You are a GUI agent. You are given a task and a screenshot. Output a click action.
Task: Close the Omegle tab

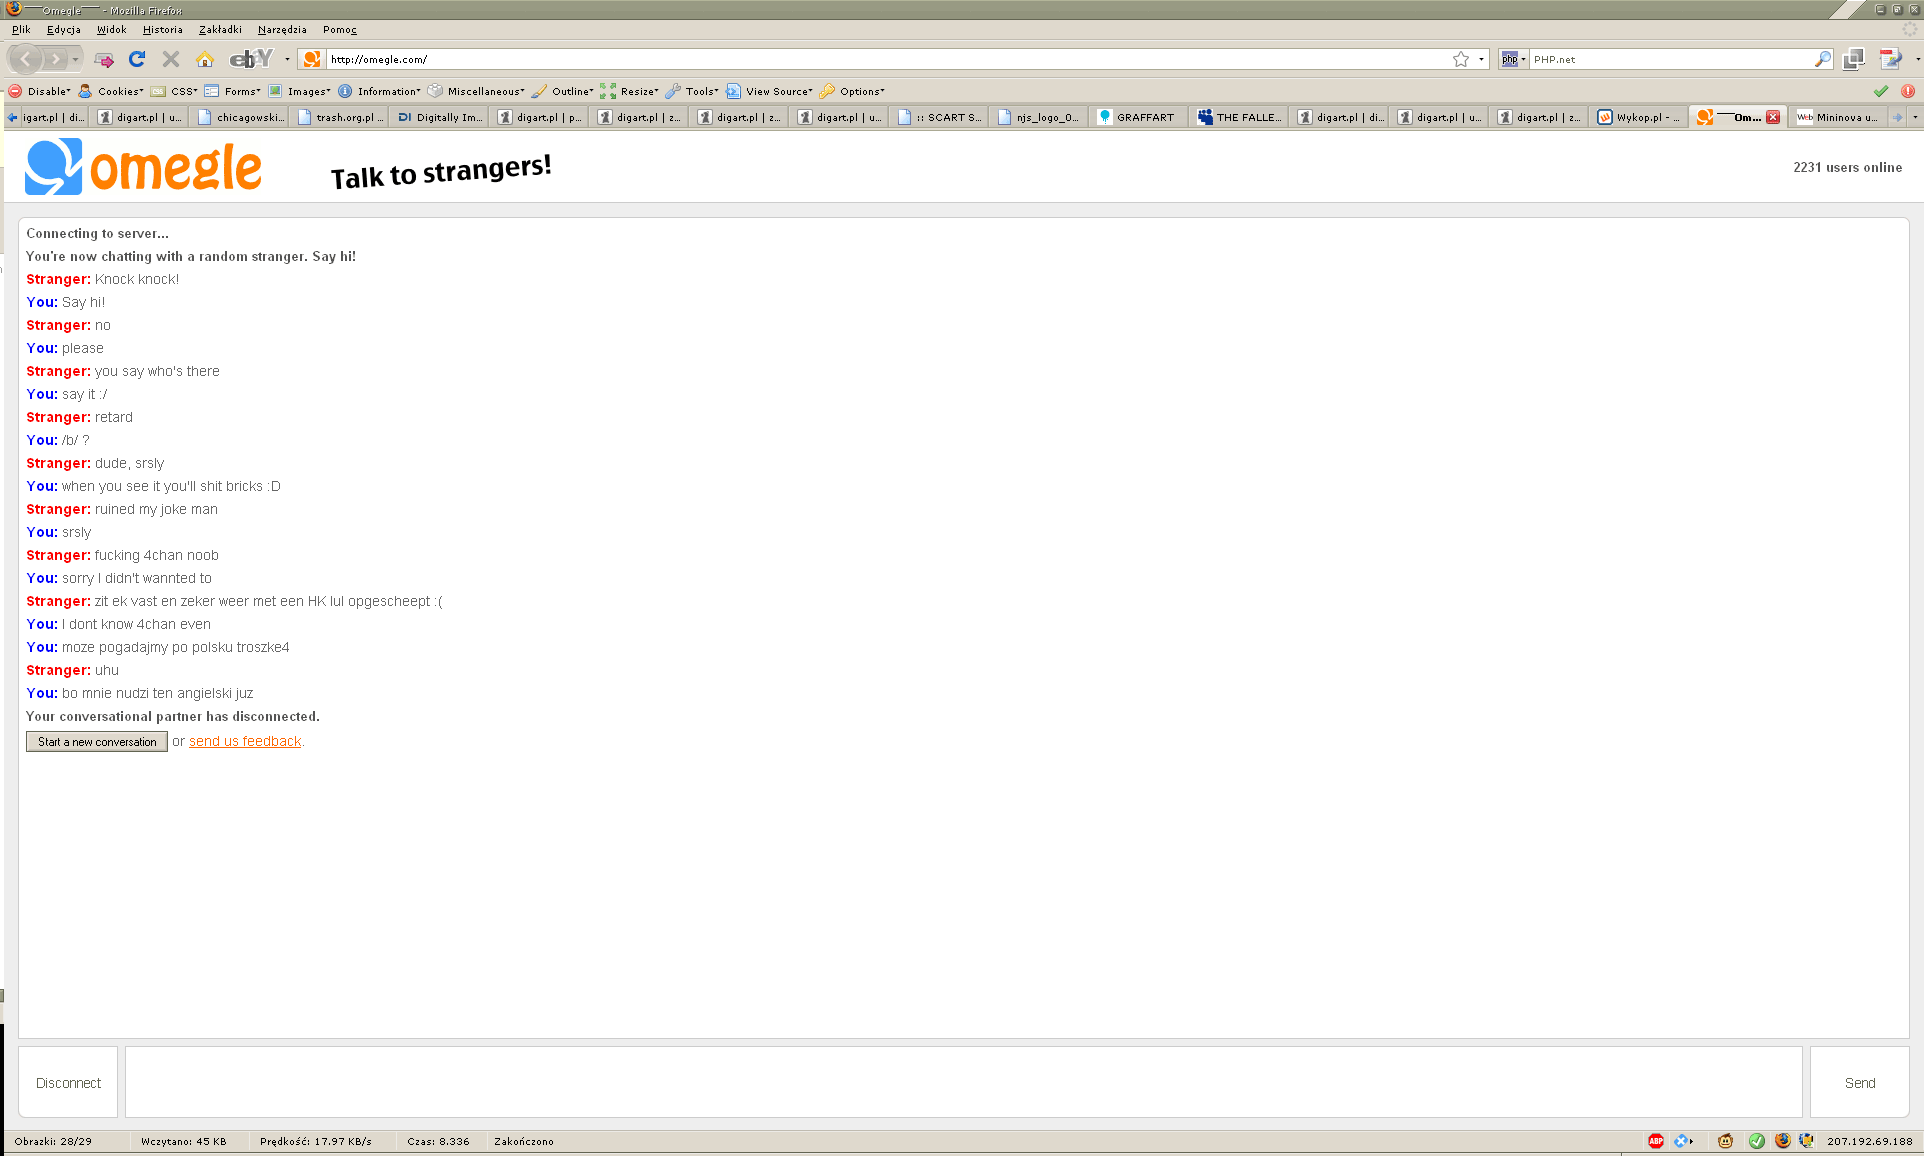coord(1773,117)
